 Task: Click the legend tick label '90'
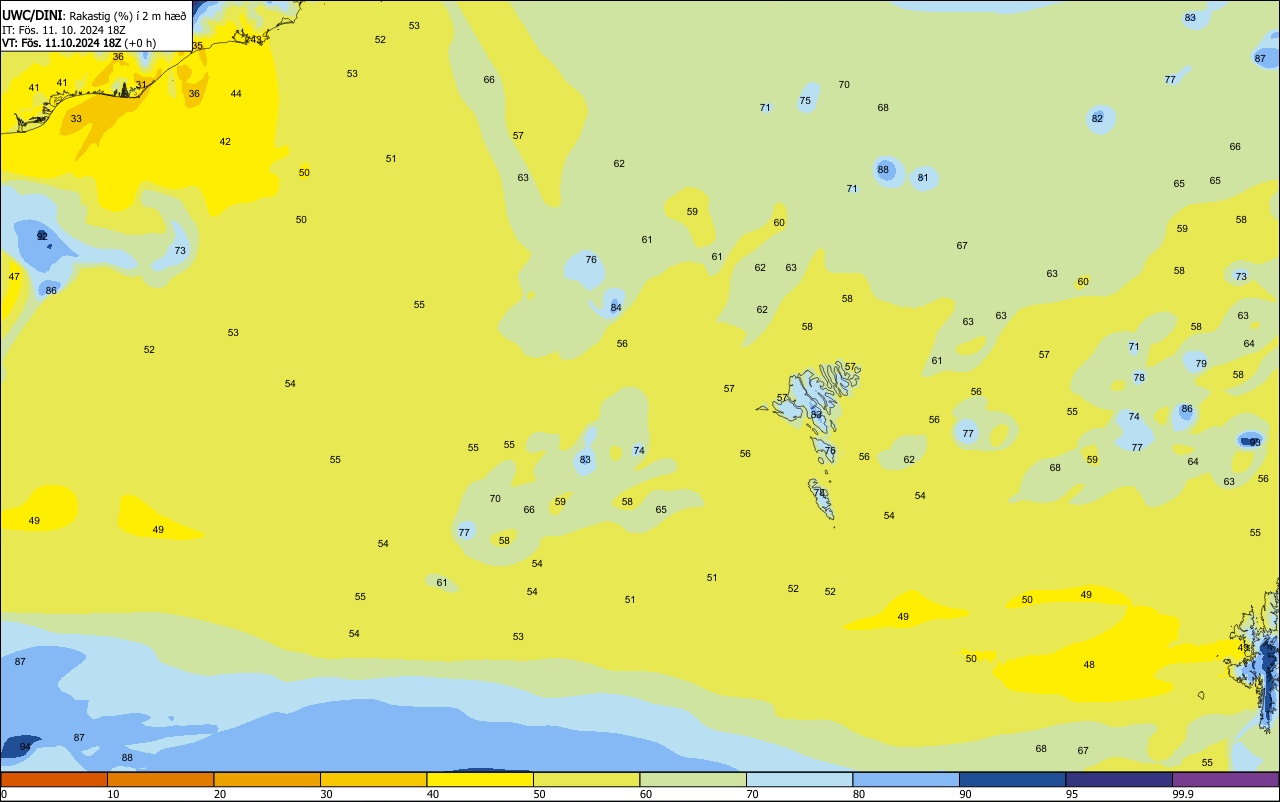pos(966,794)
